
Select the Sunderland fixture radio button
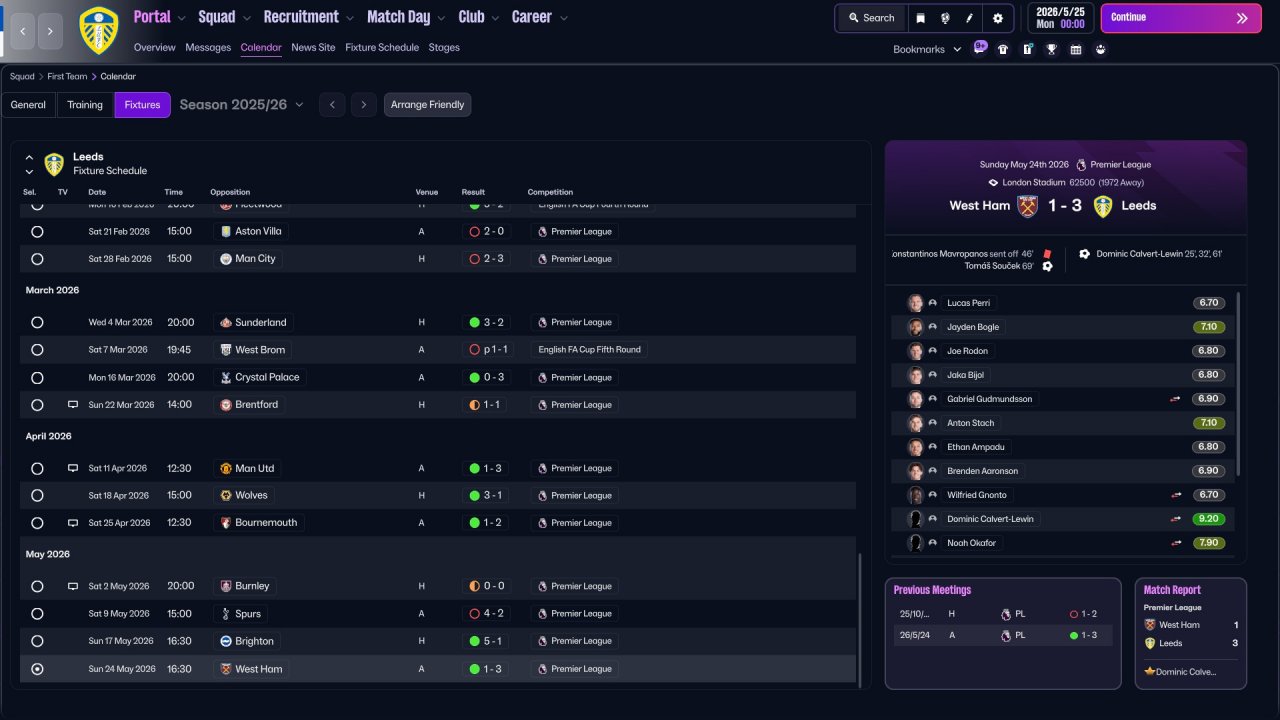[x=37, y=323]
